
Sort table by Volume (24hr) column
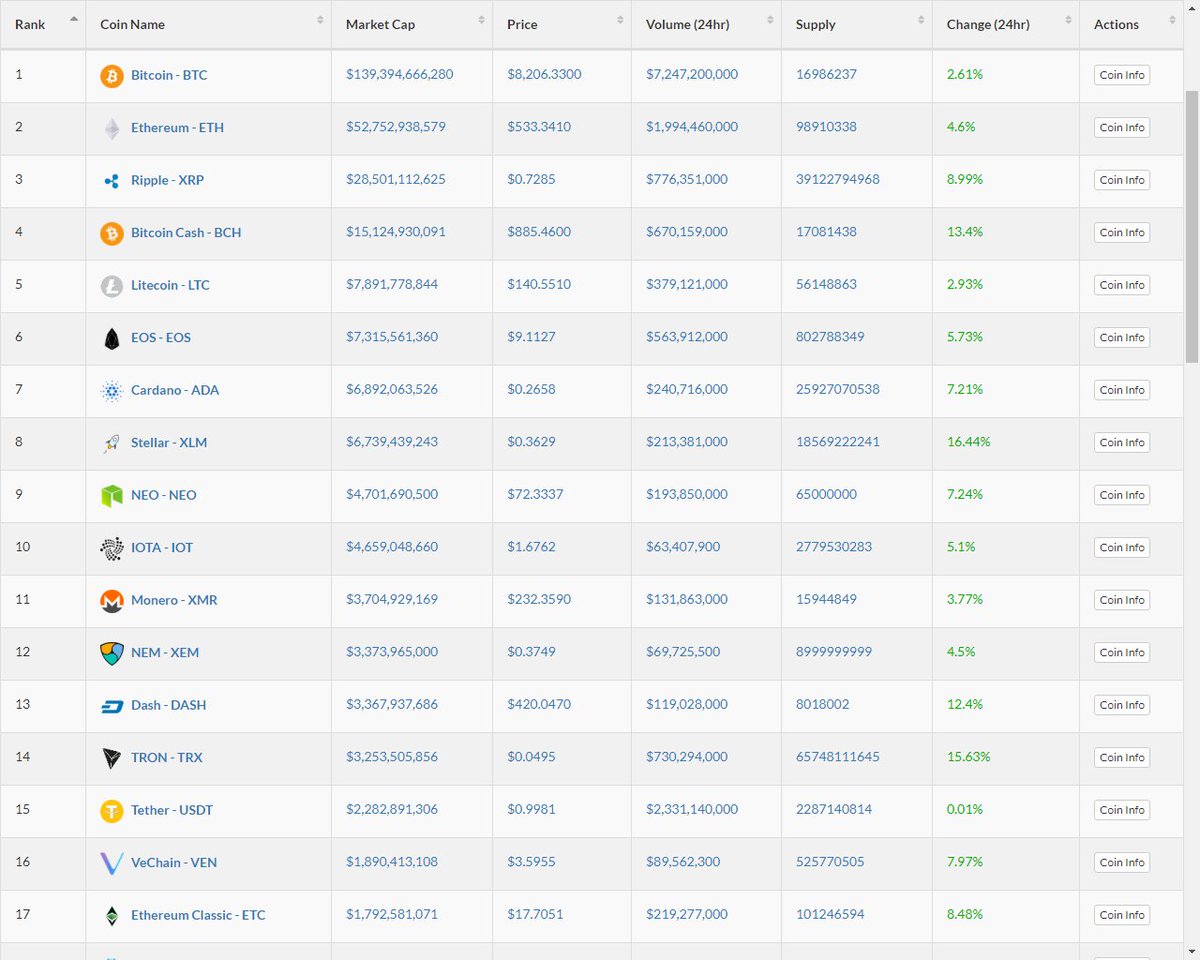click(x=707, y=24)
